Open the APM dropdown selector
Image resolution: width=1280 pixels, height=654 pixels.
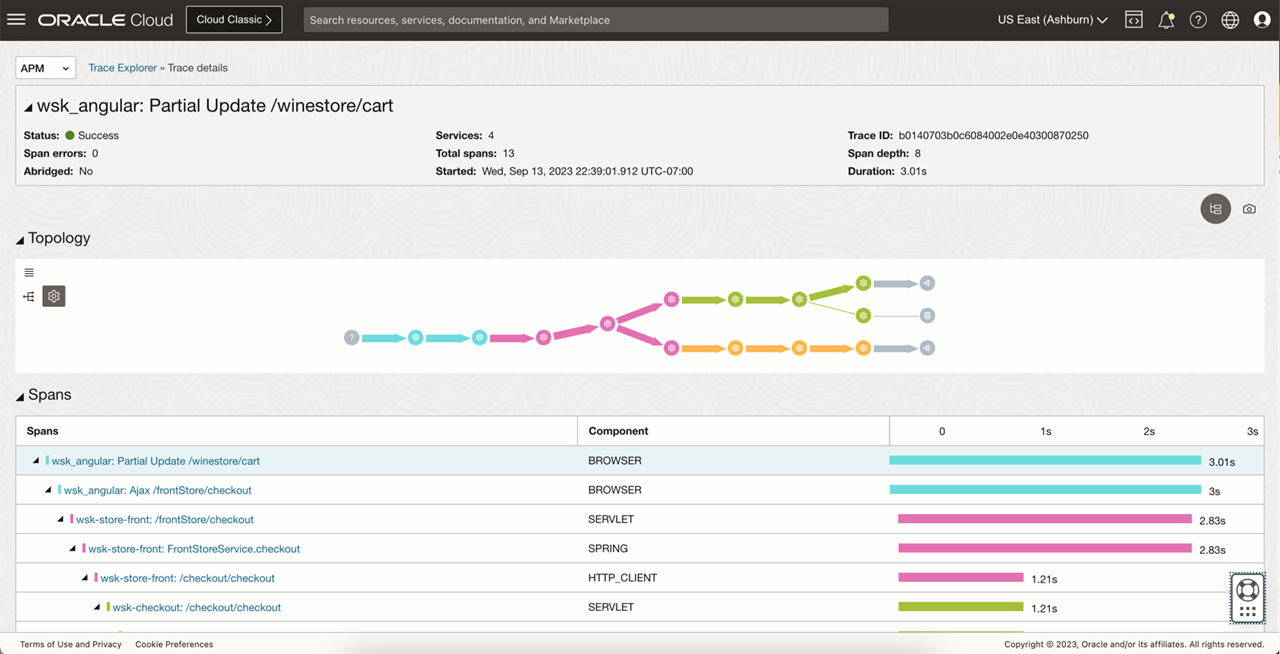[46, 68]
